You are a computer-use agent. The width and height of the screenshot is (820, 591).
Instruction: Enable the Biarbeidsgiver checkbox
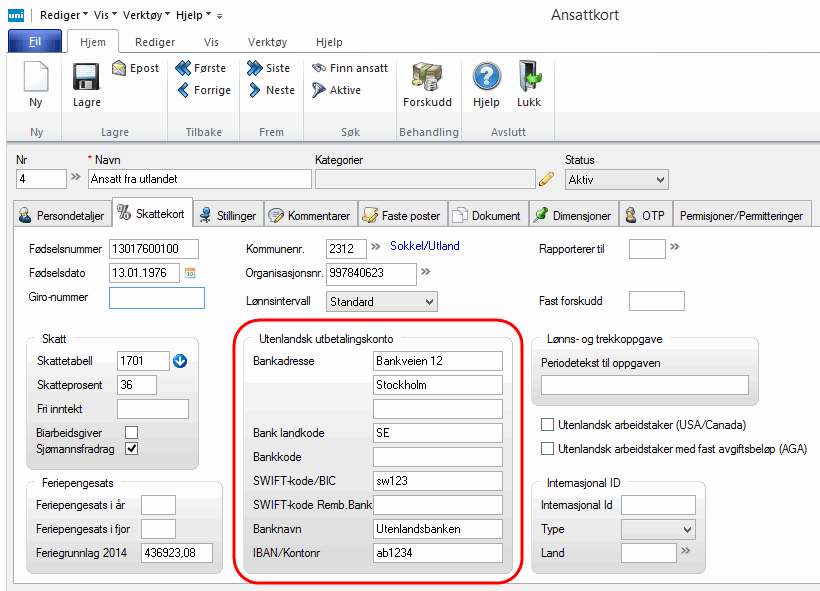click(131, 432)
